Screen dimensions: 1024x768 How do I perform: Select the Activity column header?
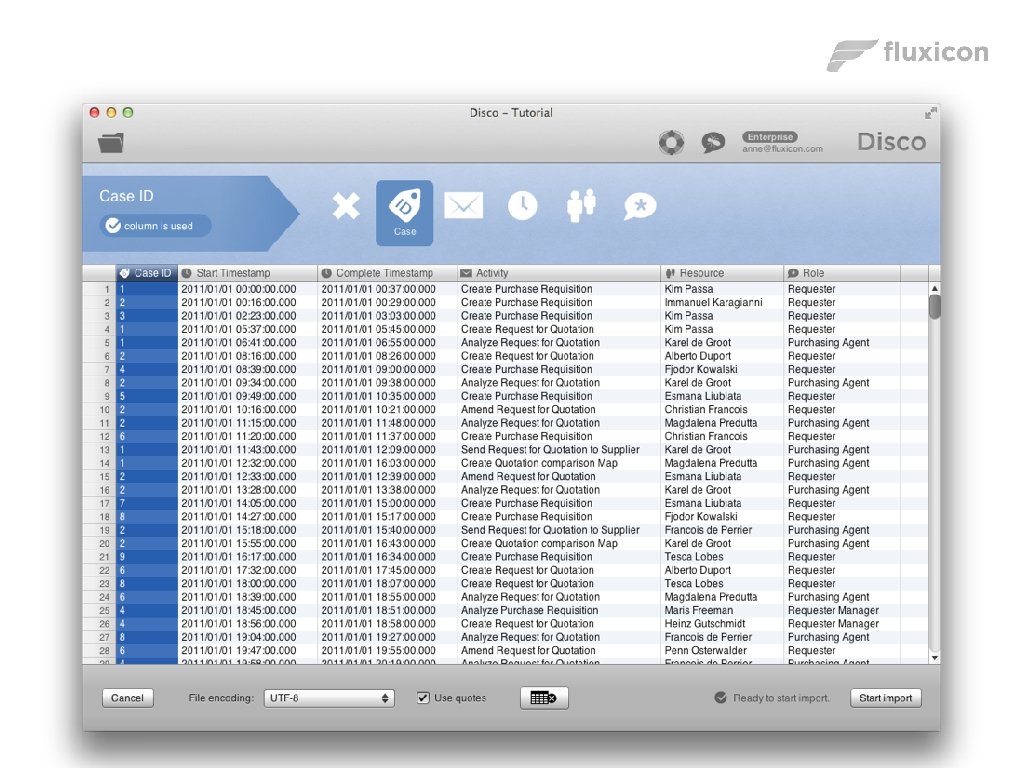click(558, 273)
